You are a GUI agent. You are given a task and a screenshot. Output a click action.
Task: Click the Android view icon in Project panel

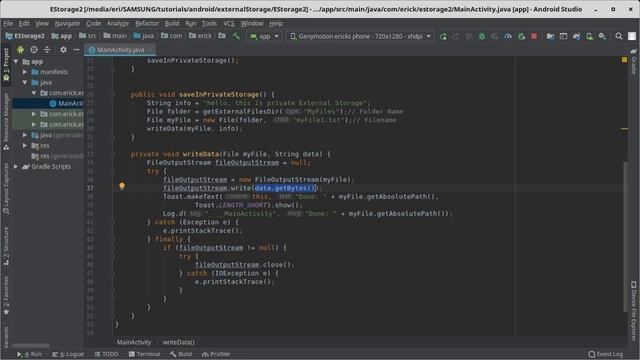point(20,50)
